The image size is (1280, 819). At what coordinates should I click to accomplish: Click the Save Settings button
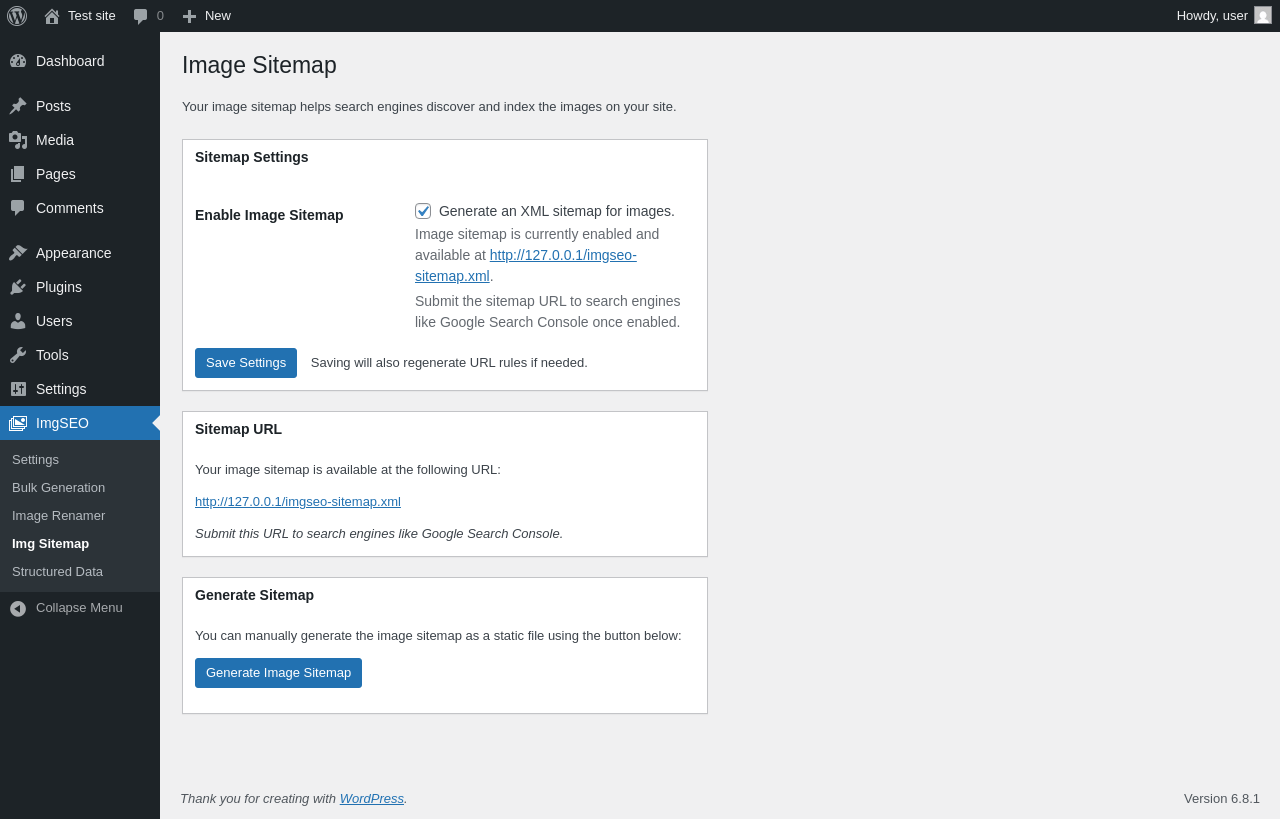coord(246,363)
